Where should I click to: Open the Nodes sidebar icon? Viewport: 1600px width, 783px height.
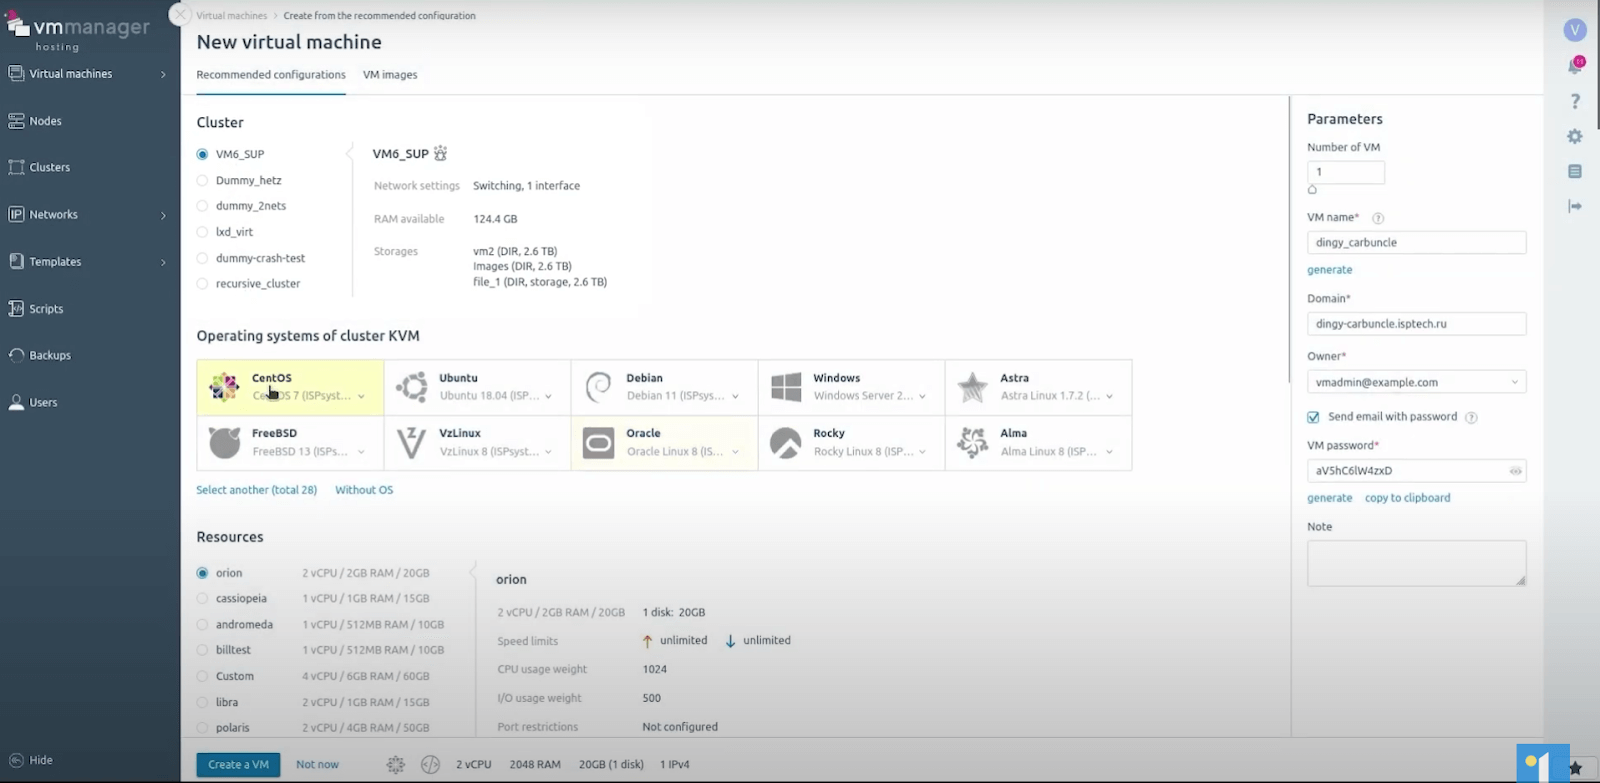point(16,121)
